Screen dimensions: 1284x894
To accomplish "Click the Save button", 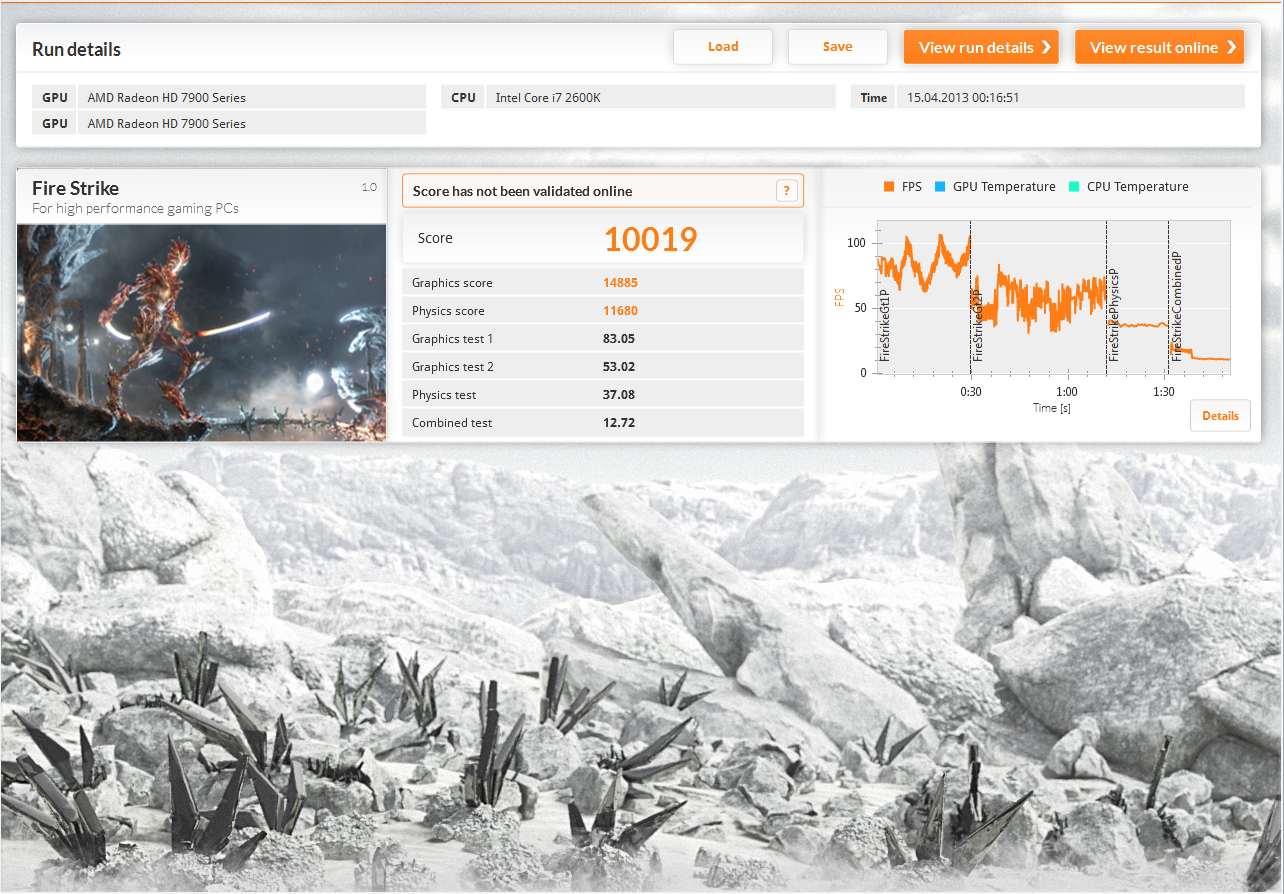I will tap(837, 47).
